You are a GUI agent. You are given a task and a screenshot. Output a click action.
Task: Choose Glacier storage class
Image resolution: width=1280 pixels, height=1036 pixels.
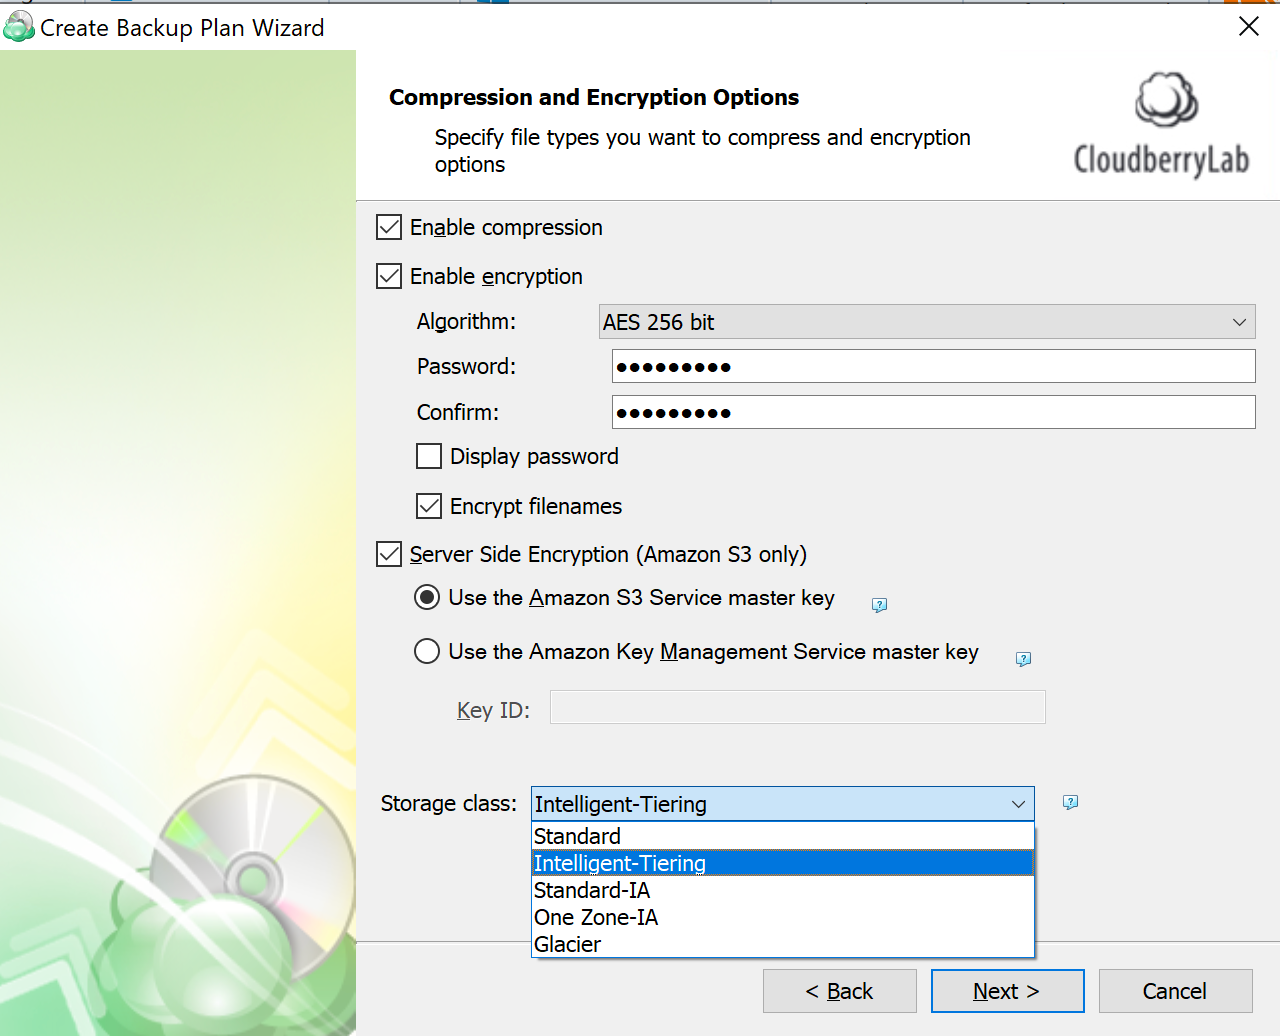[783, 944]
